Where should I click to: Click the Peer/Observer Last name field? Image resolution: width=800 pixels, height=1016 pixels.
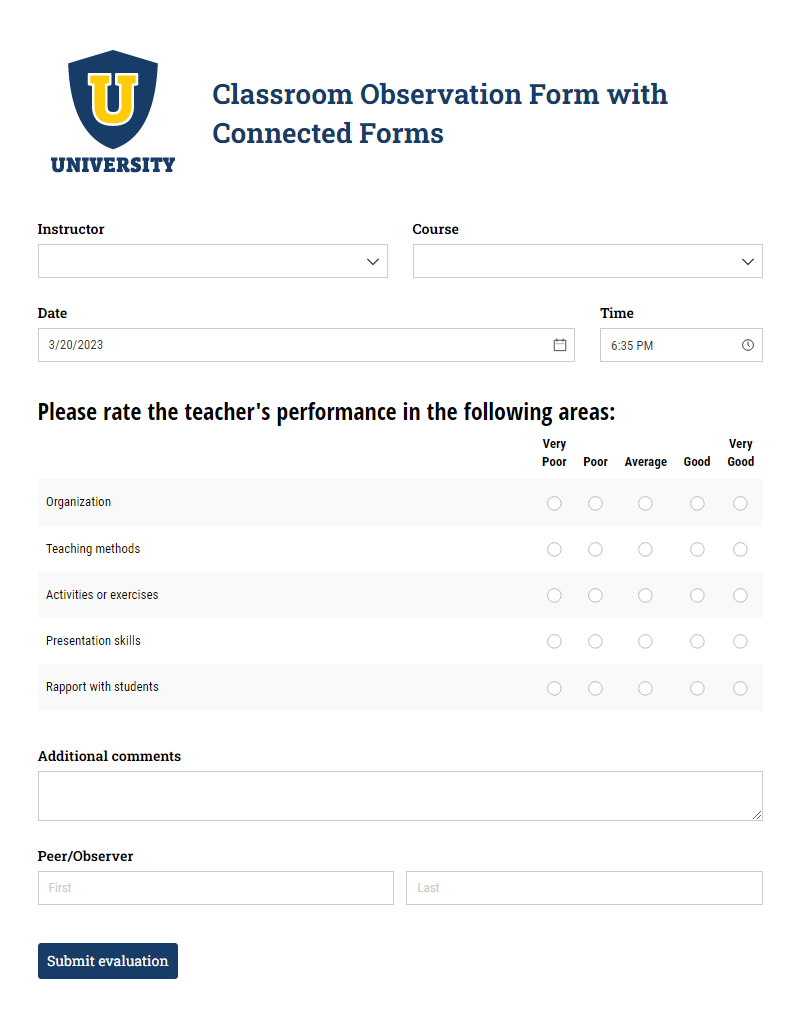pos(584,888)
